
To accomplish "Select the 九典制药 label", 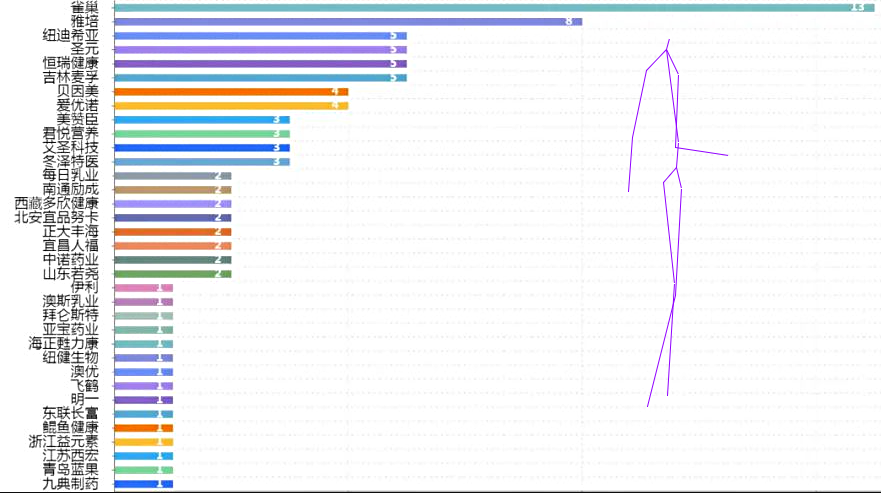I will click(71, 484).
